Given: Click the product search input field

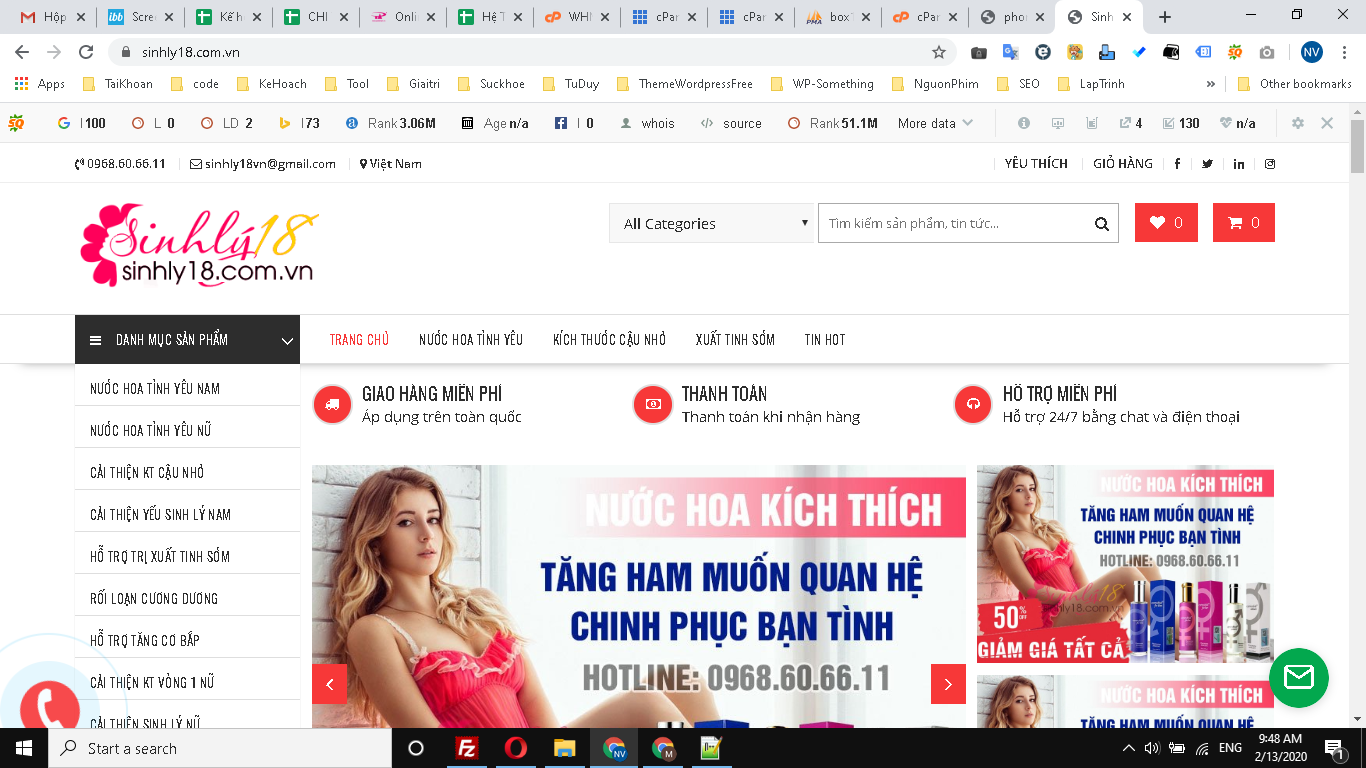Looking at the screenshot, I should point(955,223).
